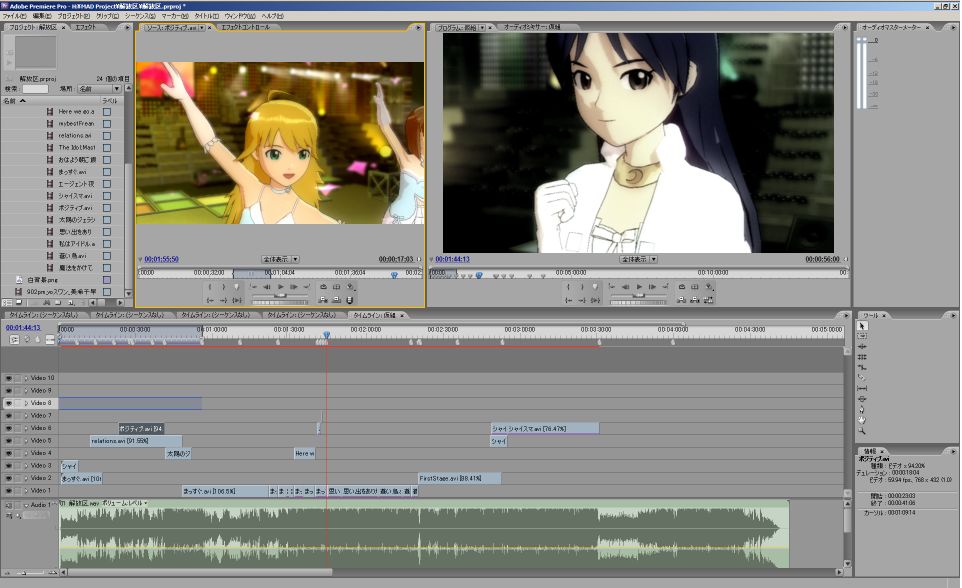Image resolution: width=962 pixels, height=588 pixels.
Task: Select the Ripple Edit tool
Action: 861,347
